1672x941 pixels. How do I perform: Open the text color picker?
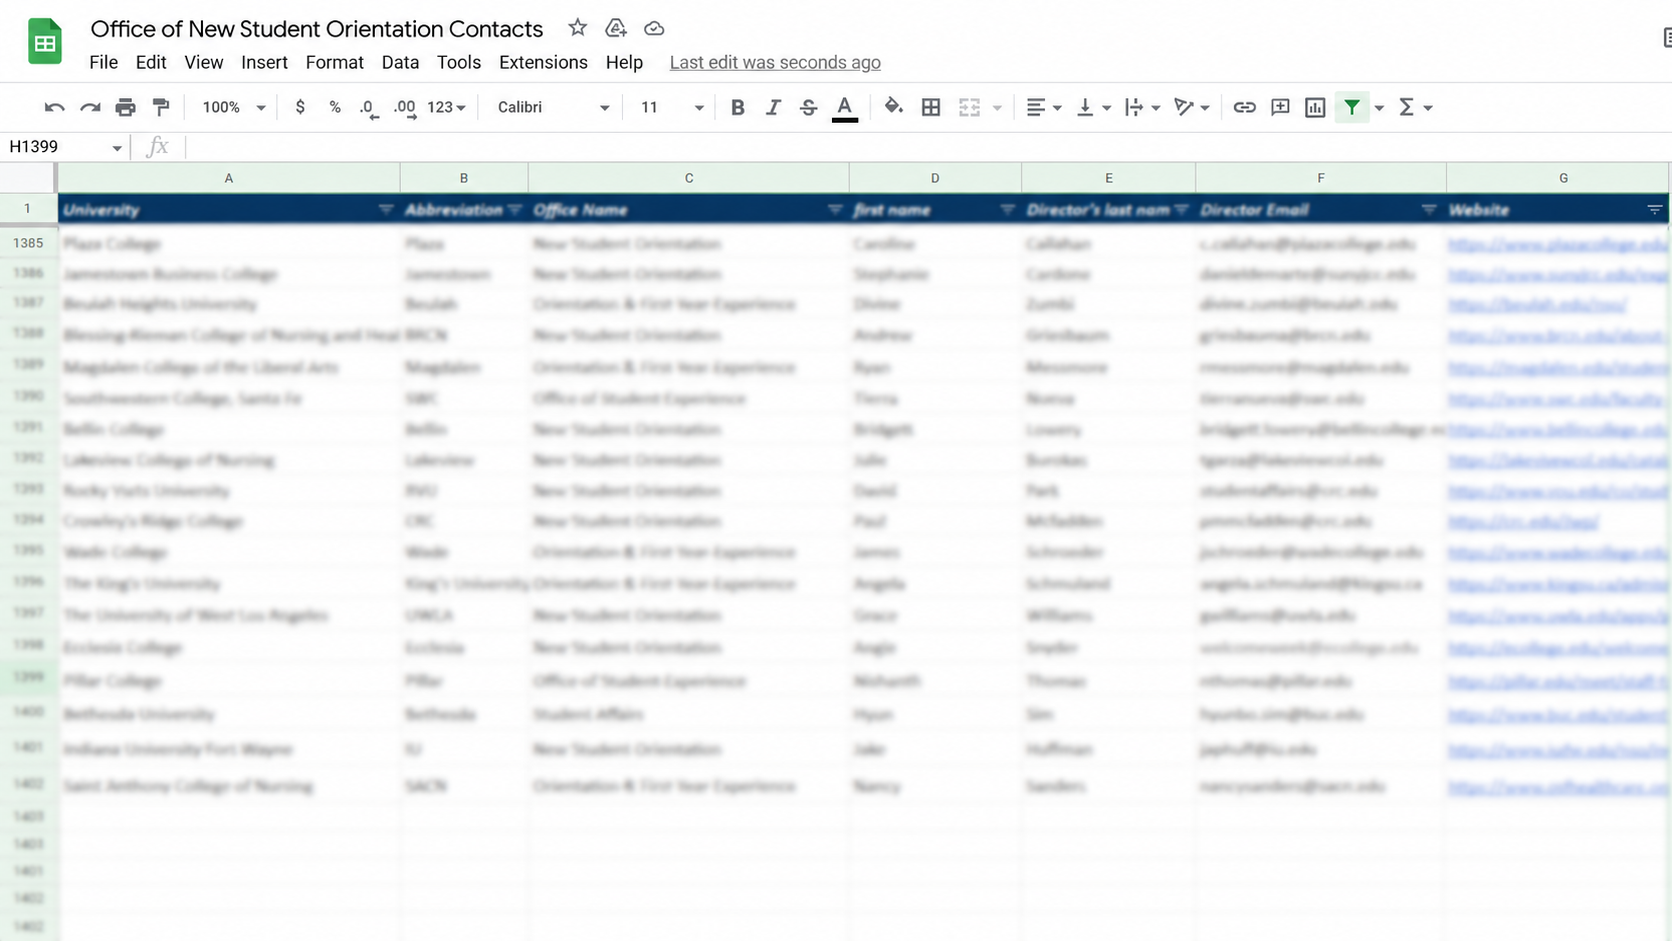845,107
